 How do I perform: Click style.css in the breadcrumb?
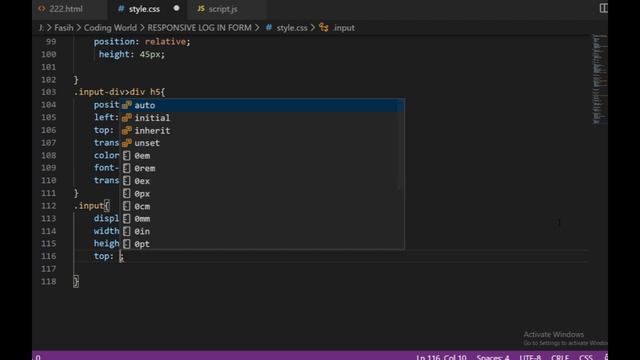click(x=291, y=28)
